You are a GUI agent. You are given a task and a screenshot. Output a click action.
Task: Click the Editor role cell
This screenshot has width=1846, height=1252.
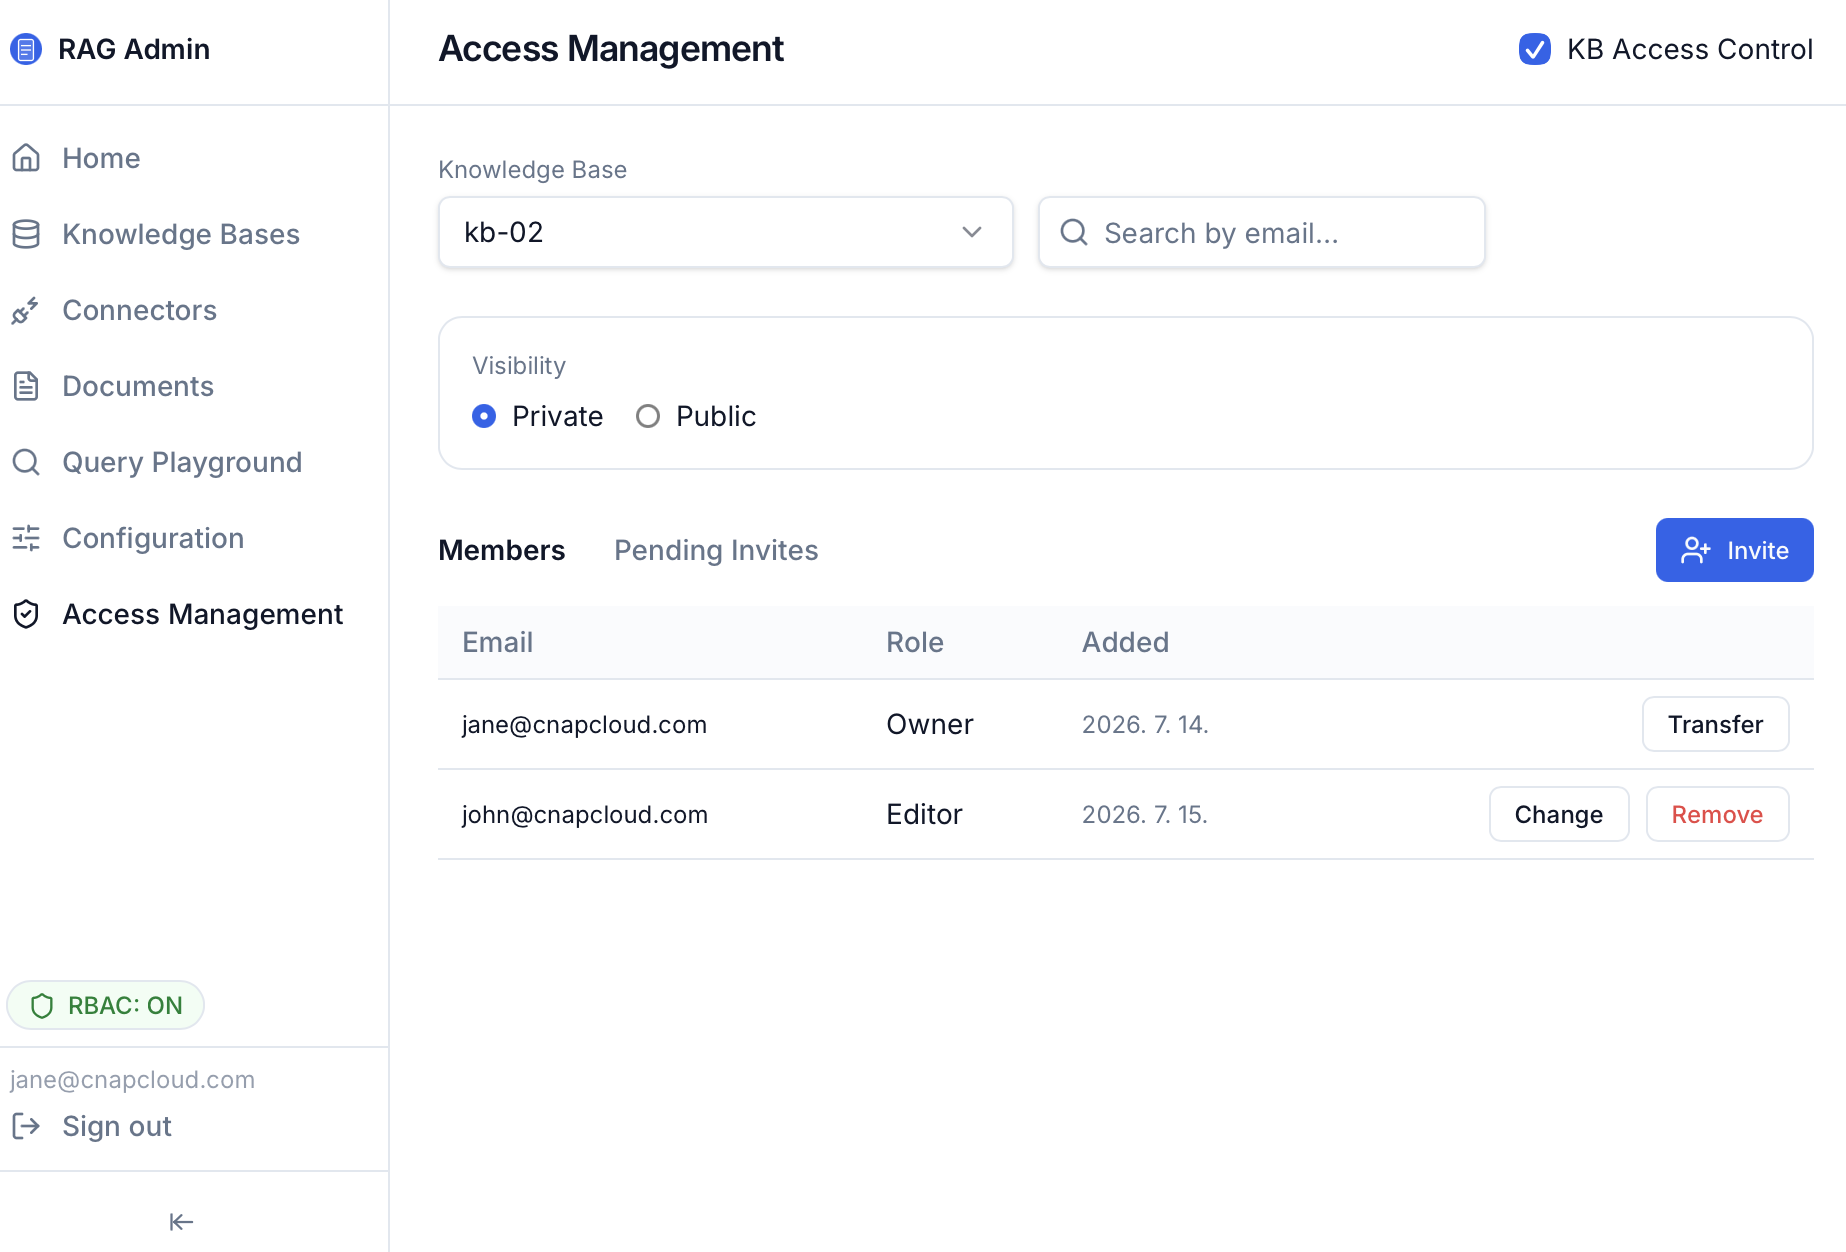pos(924,814)
